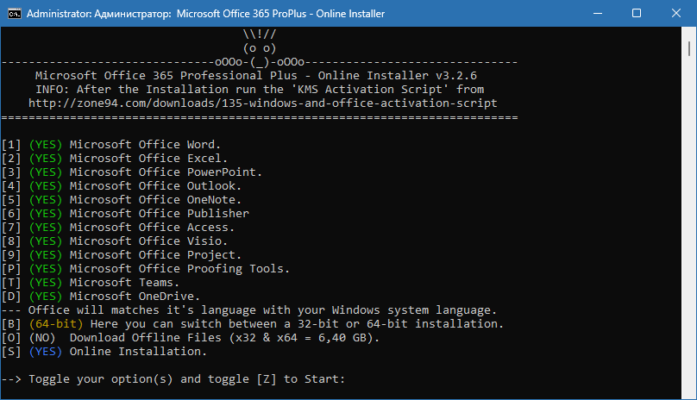Click the zone94.com activation script URL
Image resolution: width=697 pixels, height=400 pixels.
[263, 104]
